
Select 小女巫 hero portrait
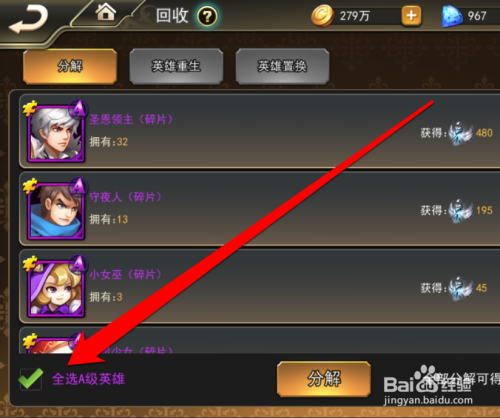[x=56, y=288]
